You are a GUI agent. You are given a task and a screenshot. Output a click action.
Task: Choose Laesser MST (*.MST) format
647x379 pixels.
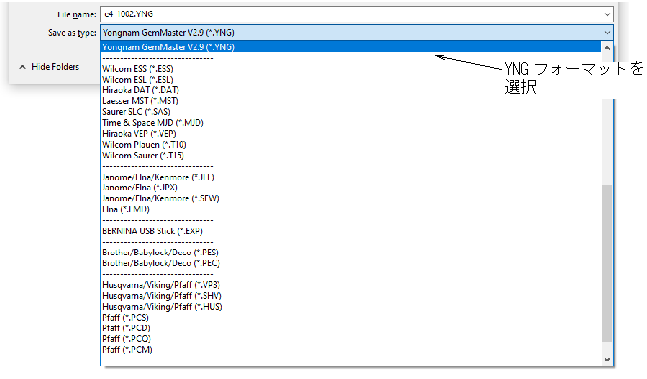point(140,101)
